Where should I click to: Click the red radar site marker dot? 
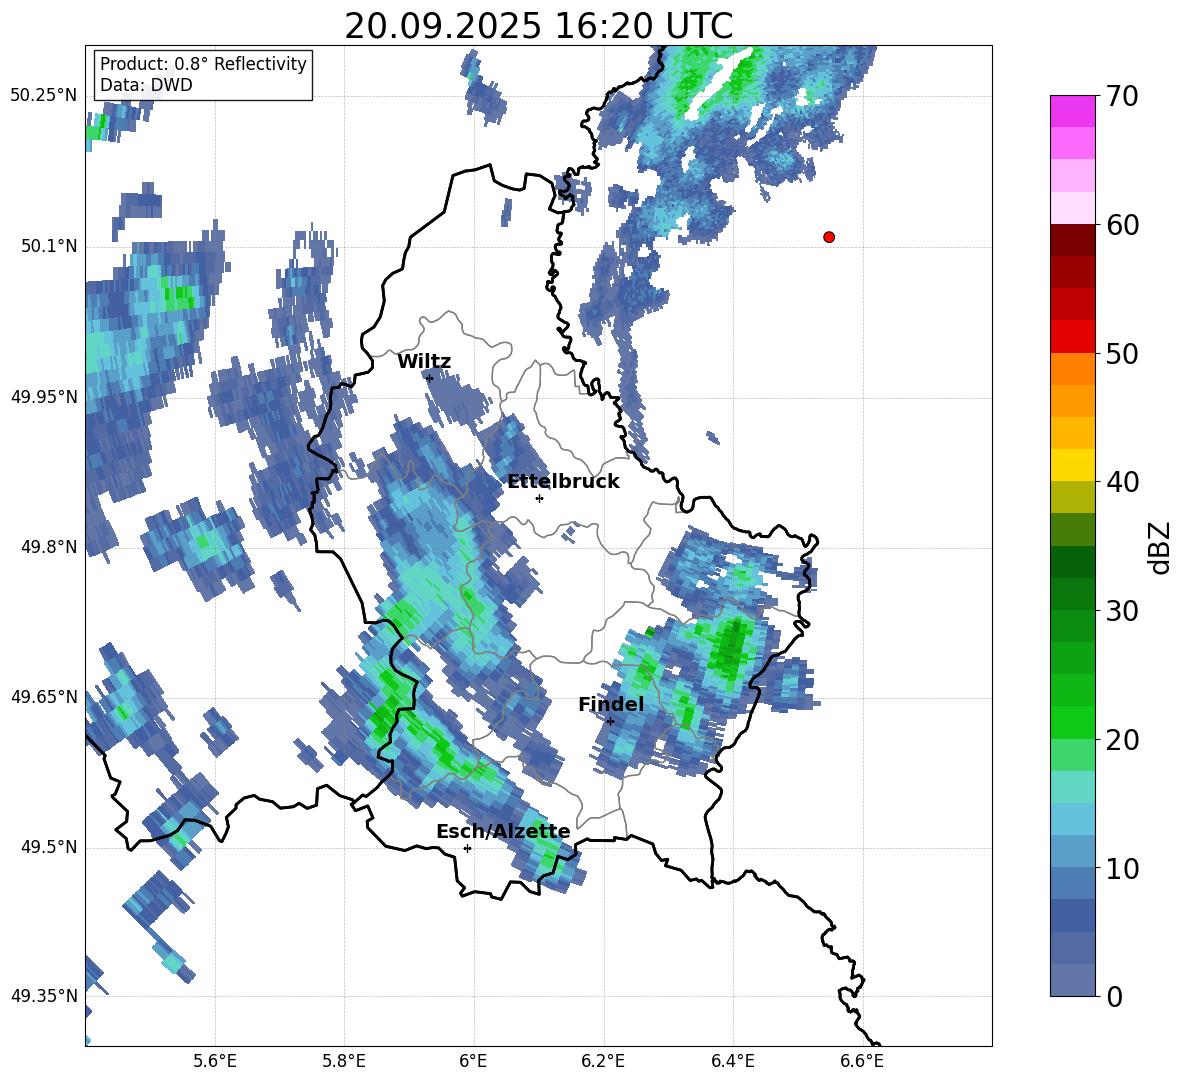pos(829,237)
